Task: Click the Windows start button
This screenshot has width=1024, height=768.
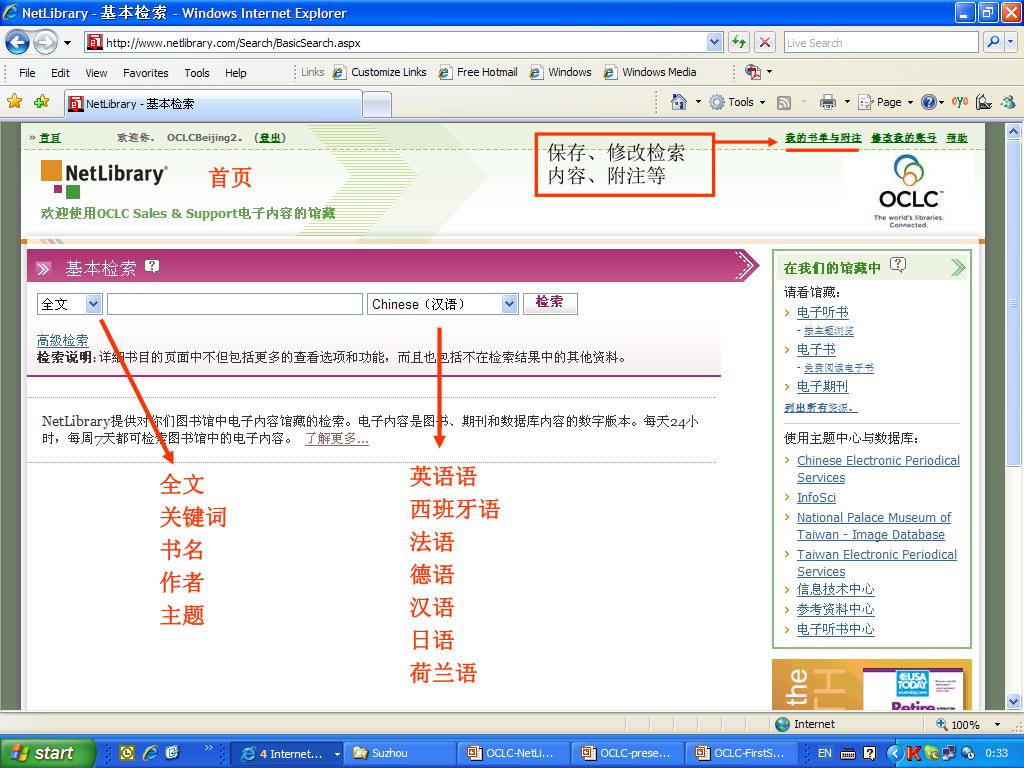Action: tap(46, 753)
